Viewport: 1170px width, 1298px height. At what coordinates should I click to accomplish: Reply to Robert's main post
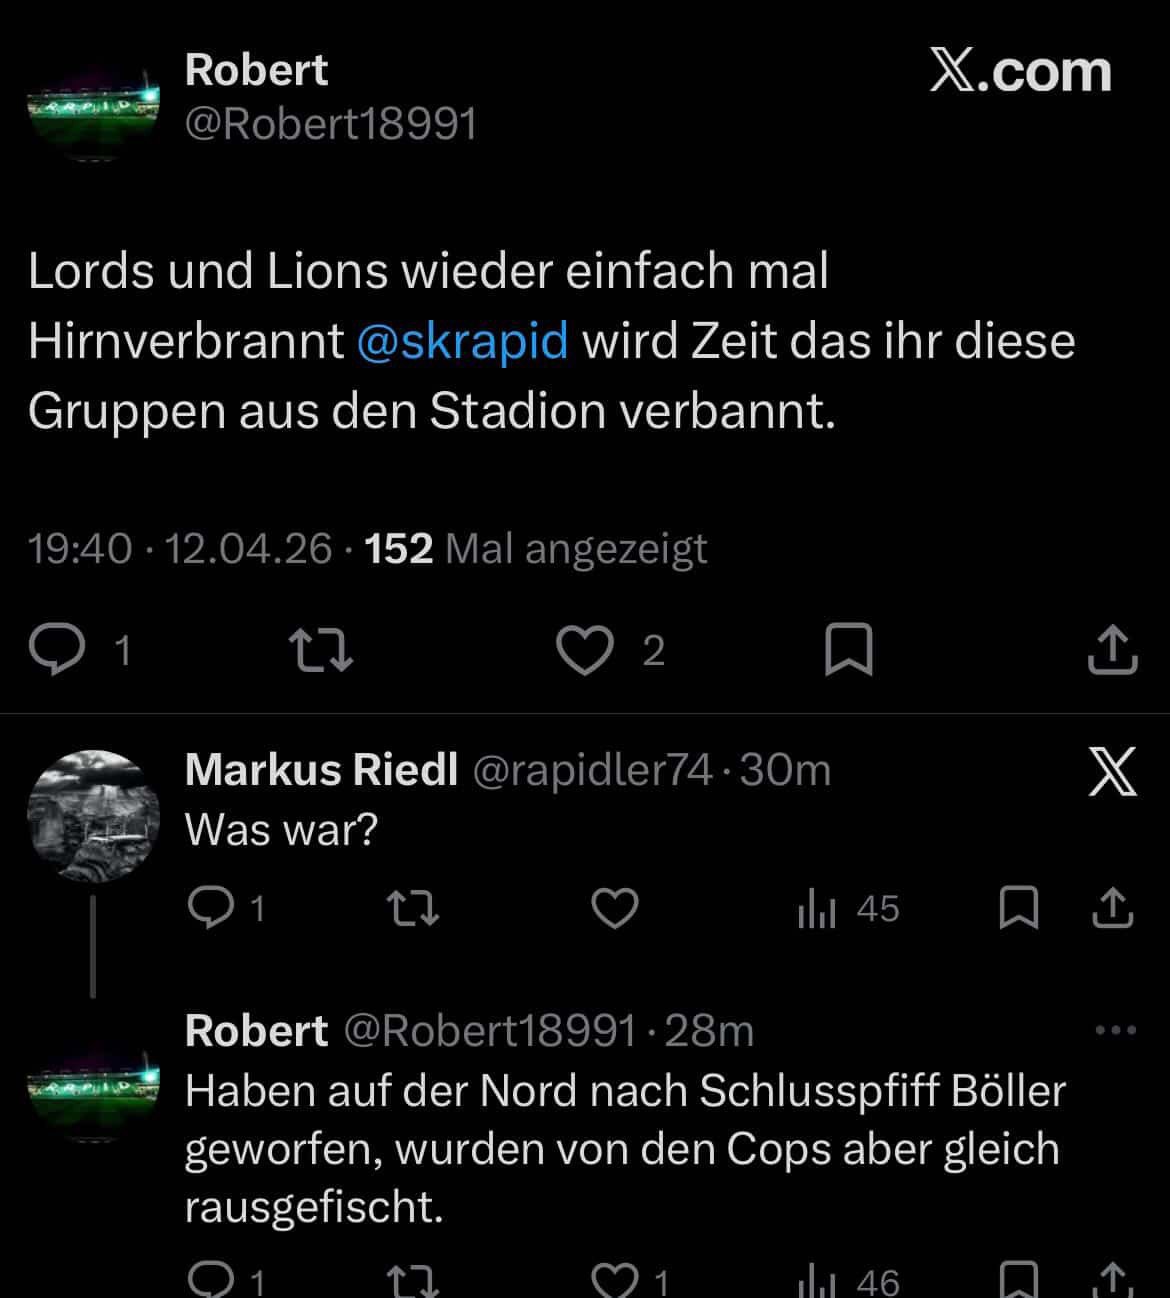59,650
